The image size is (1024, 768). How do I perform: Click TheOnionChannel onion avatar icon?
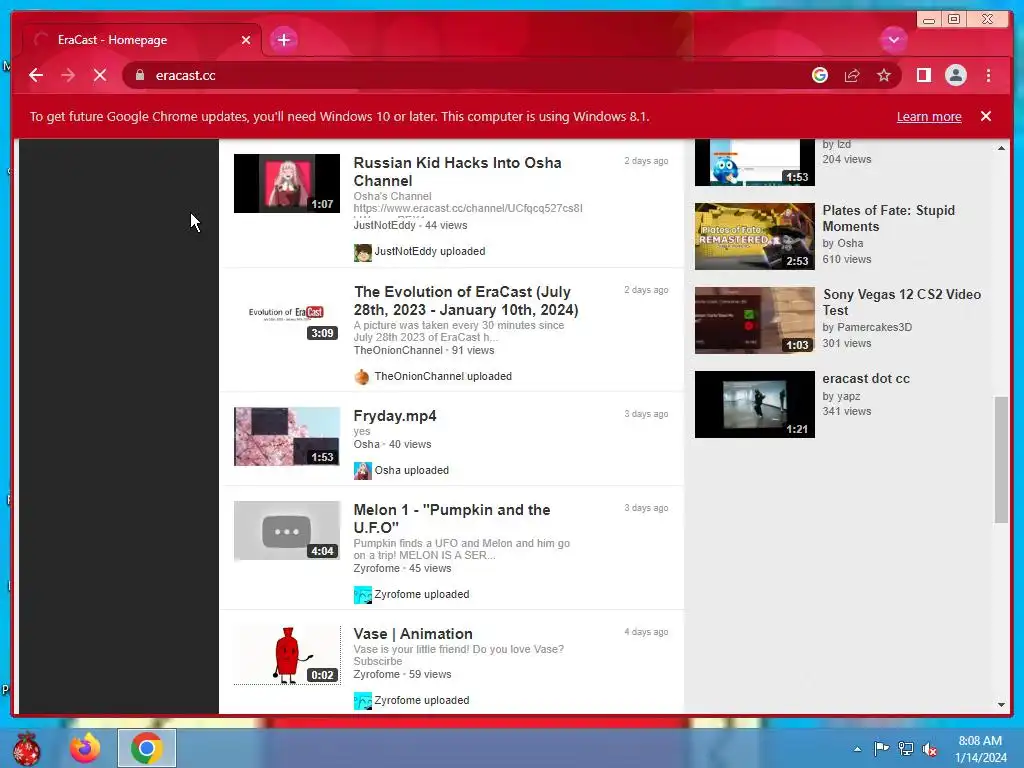362,377
